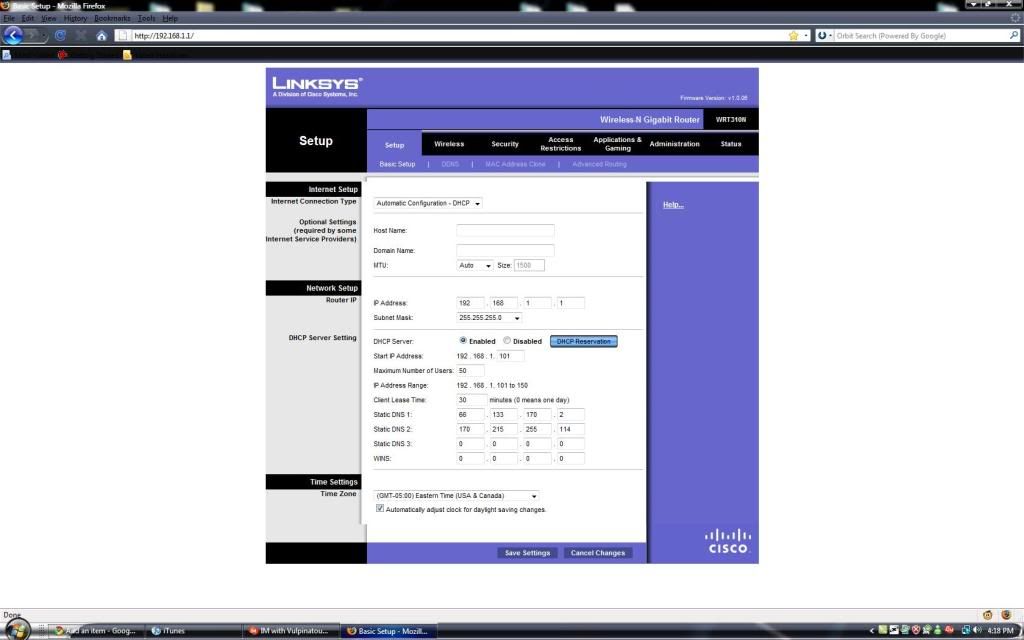
Task: Open the File menu
Action: [9, 18]
